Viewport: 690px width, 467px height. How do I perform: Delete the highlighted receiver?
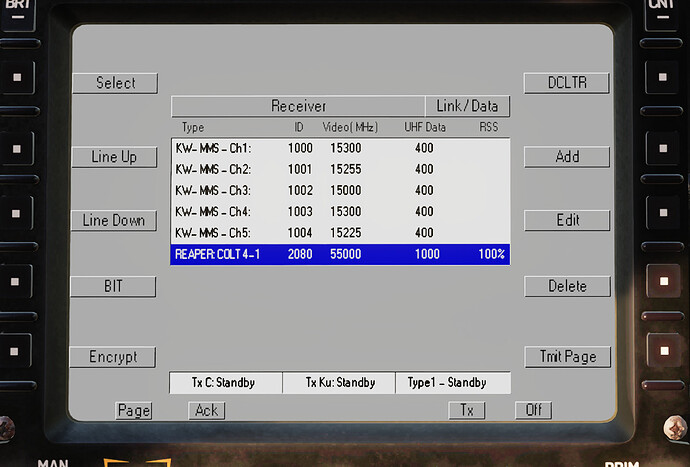[567, 287]
